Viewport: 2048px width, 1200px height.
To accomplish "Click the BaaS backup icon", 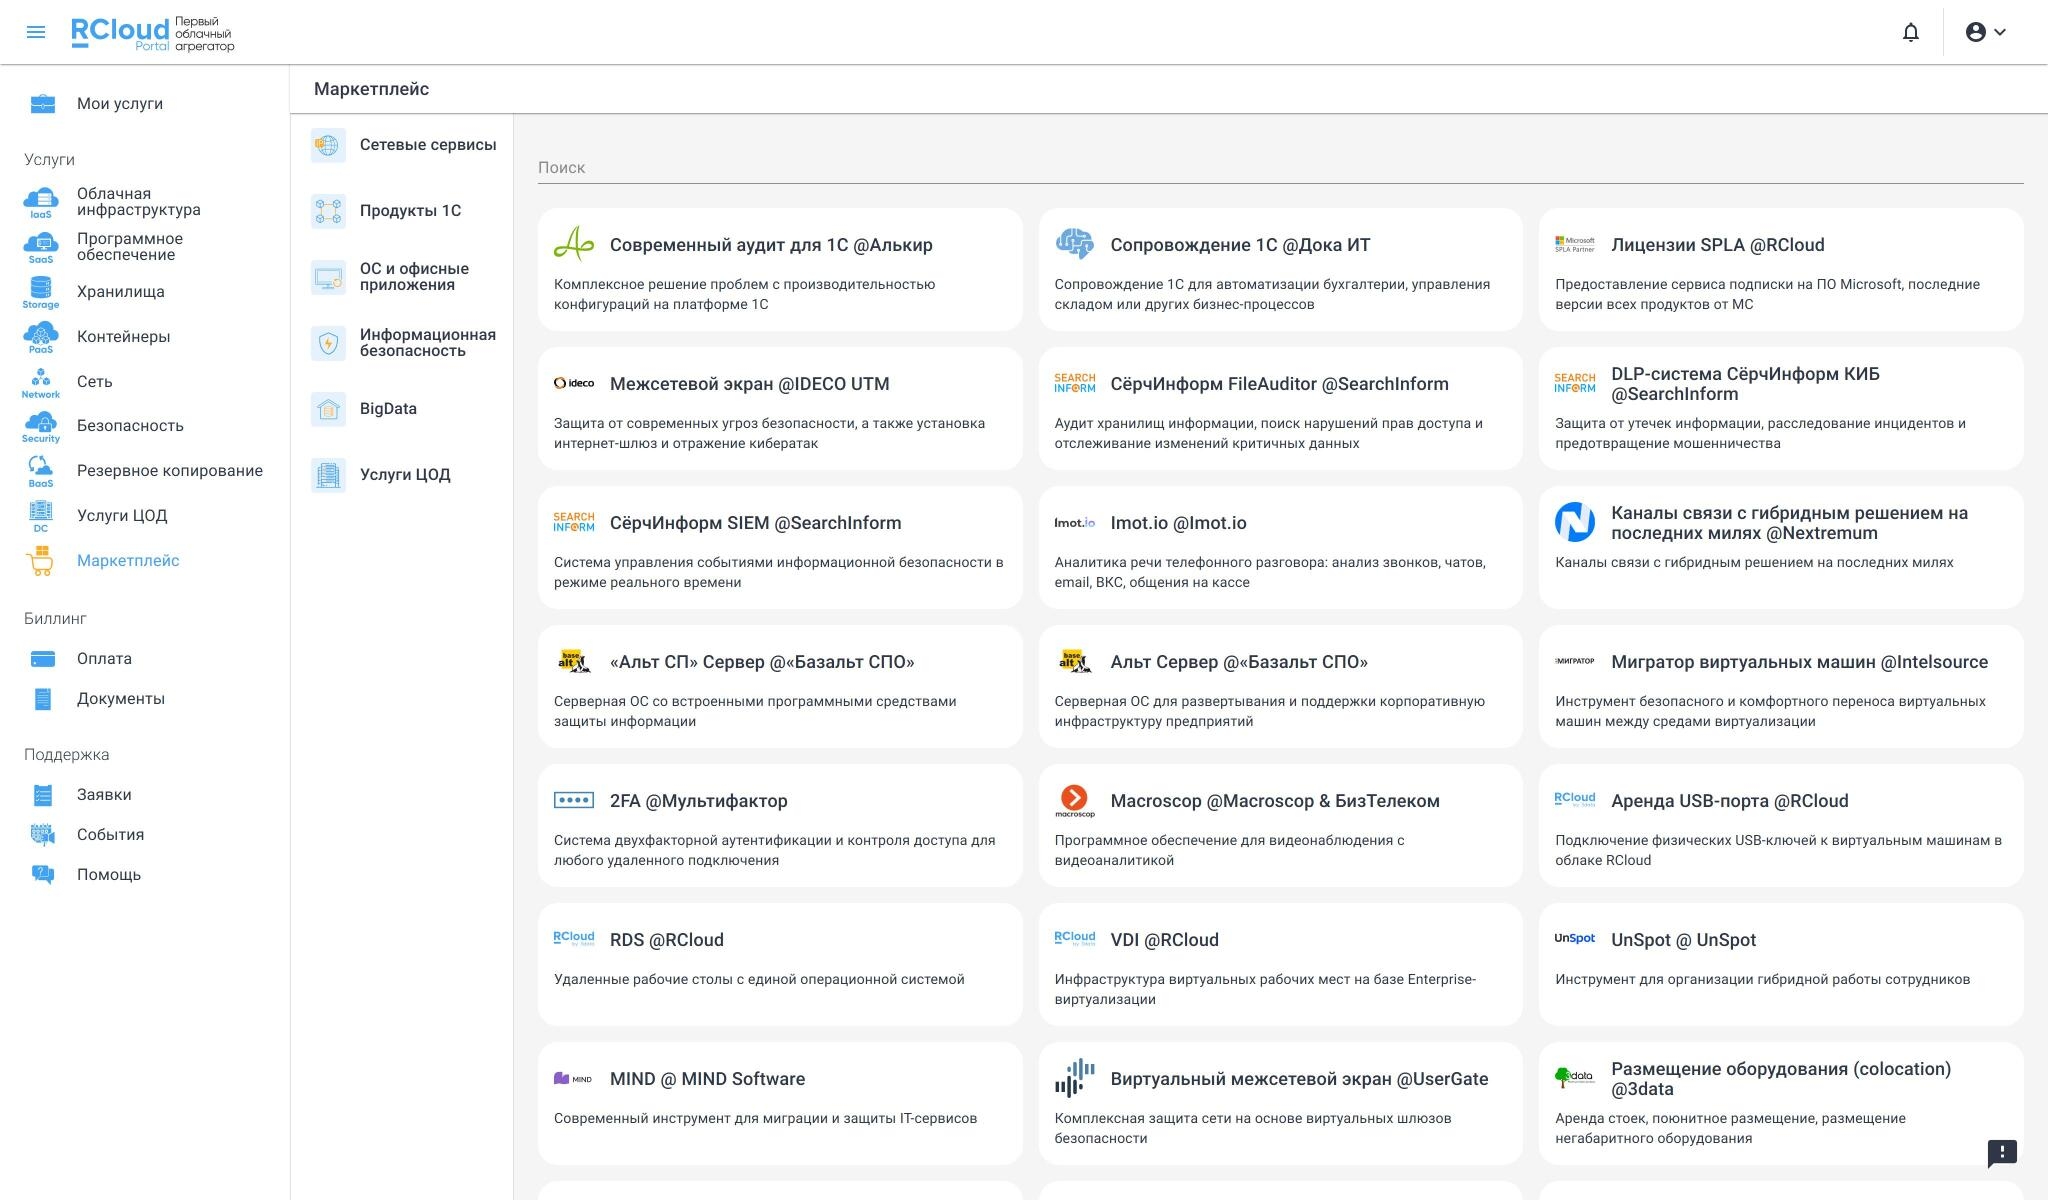I will point(41,471).
